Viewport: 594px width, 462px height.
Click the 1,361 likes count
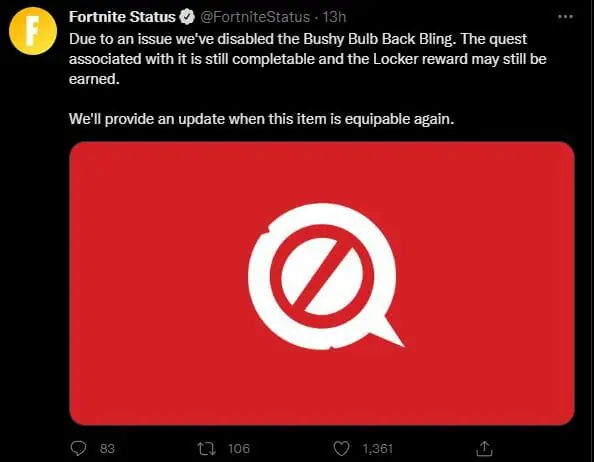[x=378, y=449]
